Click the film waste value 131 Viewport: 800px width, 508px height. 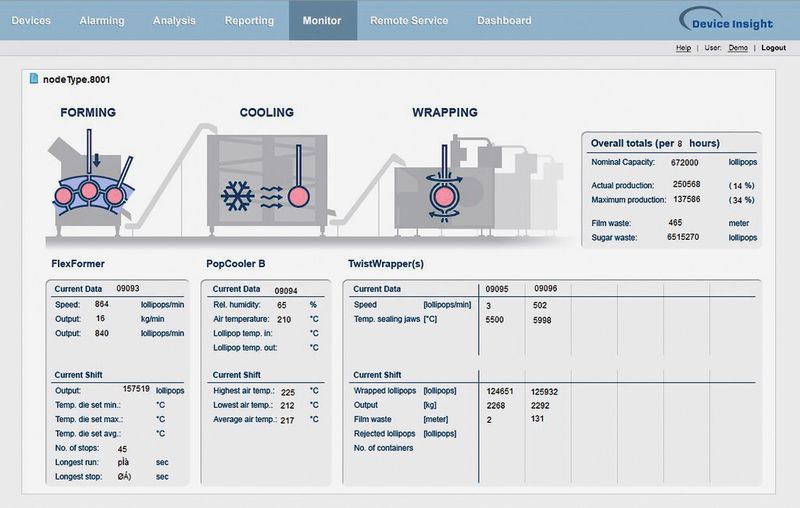537,418
